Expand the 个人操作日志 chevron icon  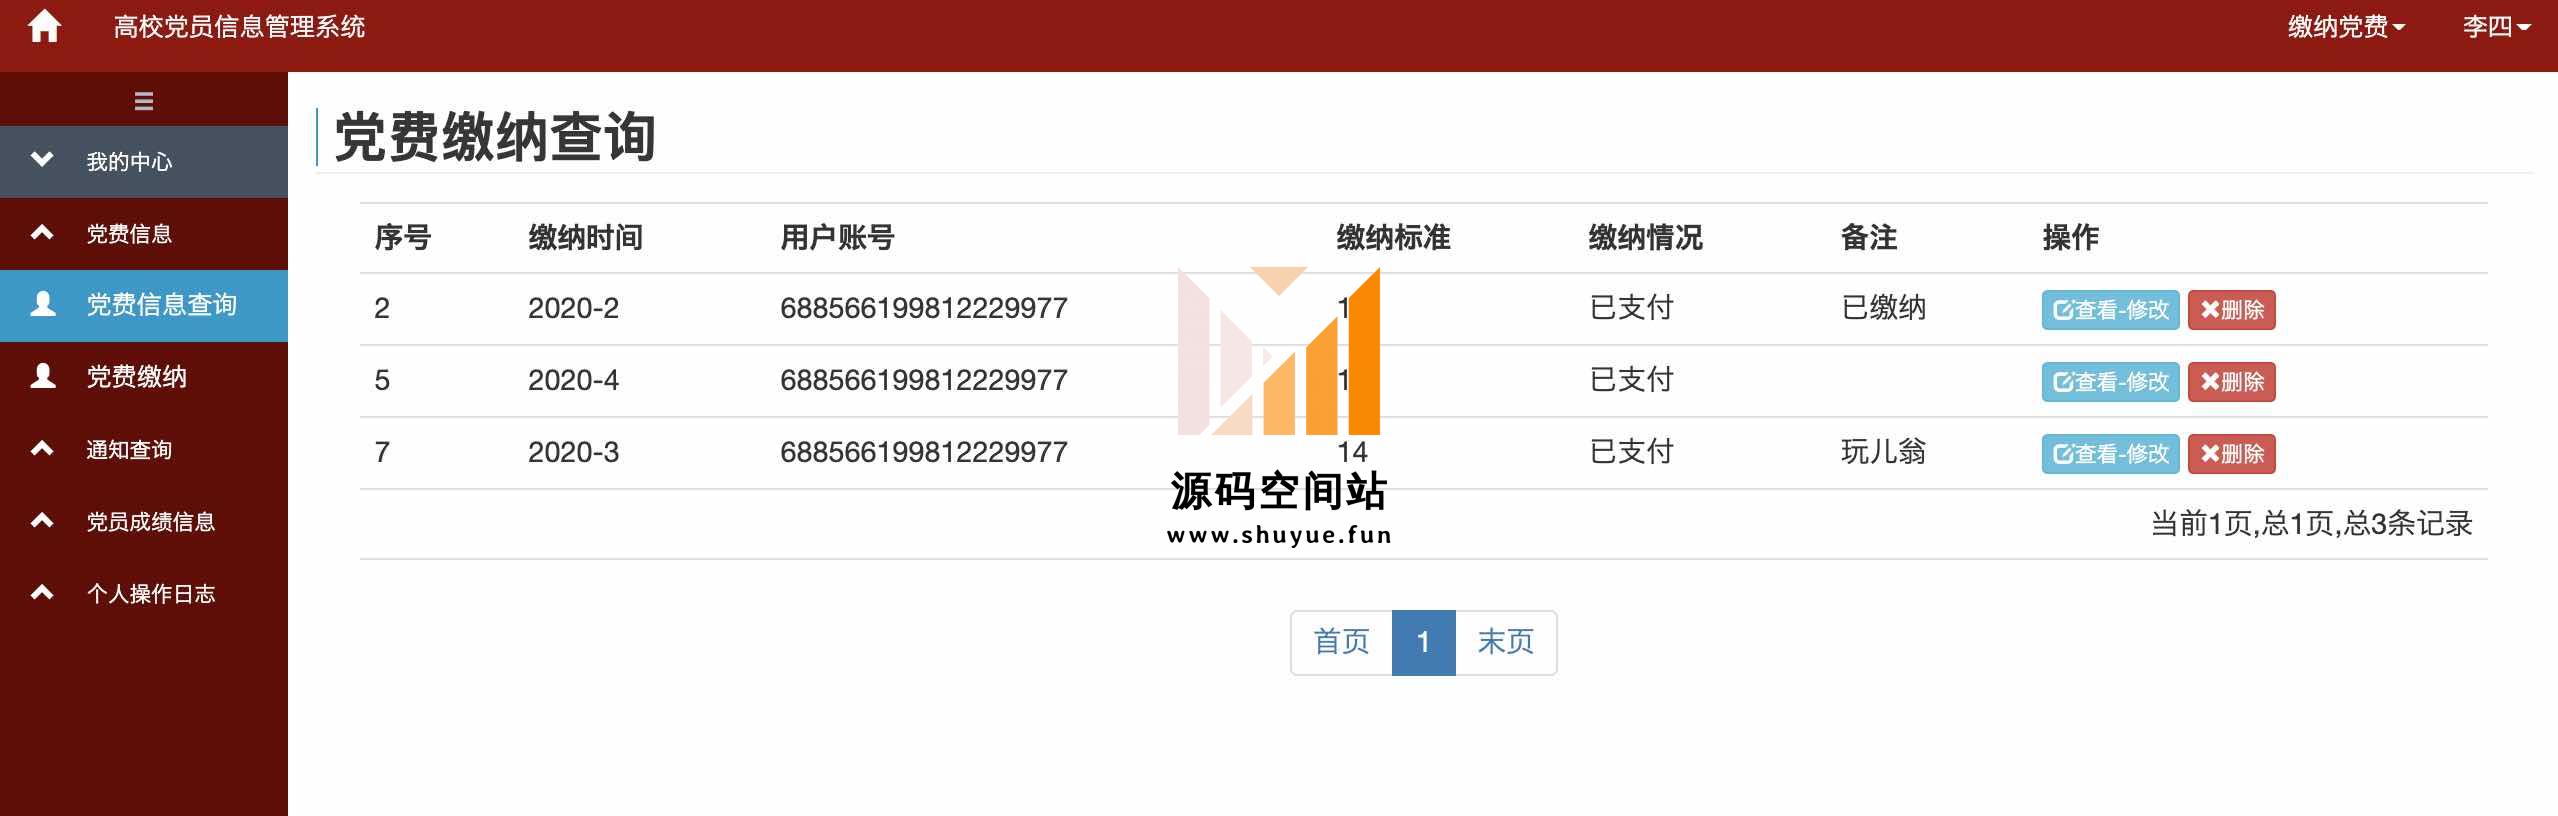42,592
